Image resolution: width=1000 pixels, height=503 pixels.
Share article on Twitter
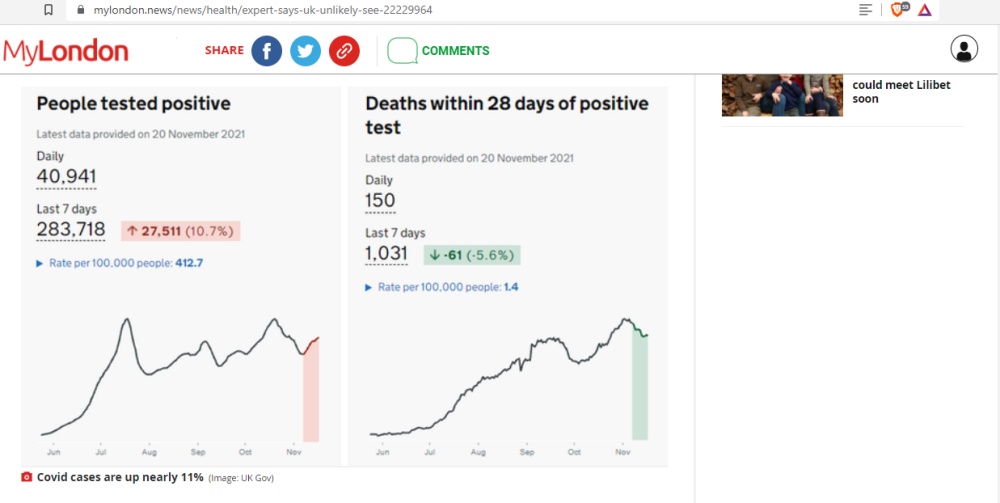pos(305,51)
